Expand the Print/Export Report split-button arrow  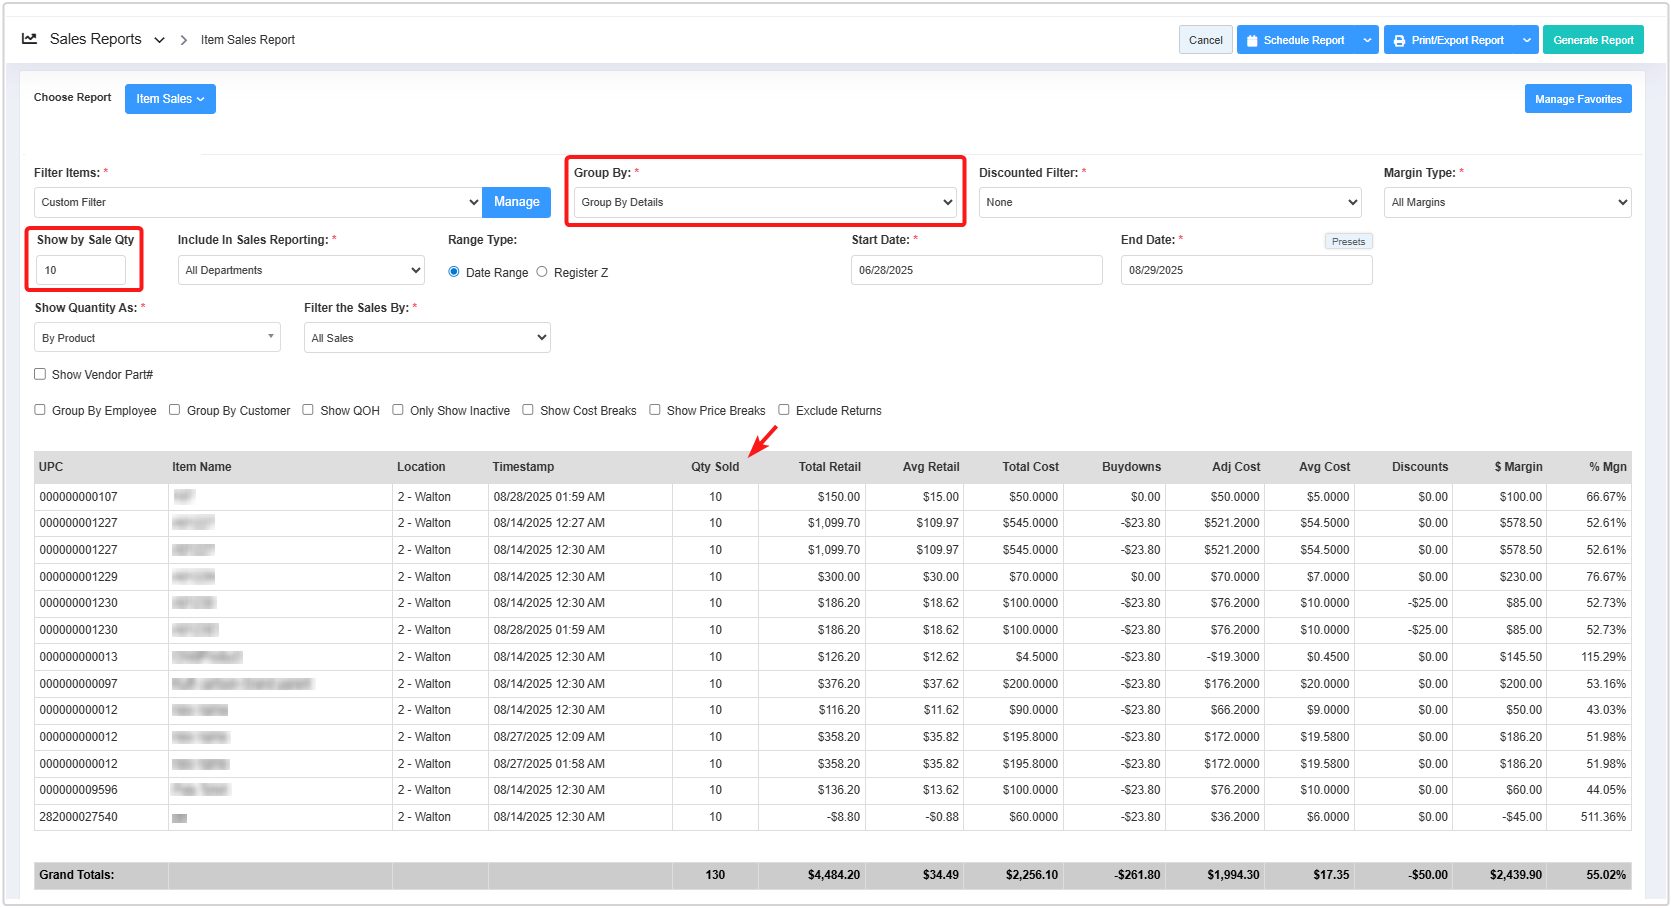[x=1526, y=40]
